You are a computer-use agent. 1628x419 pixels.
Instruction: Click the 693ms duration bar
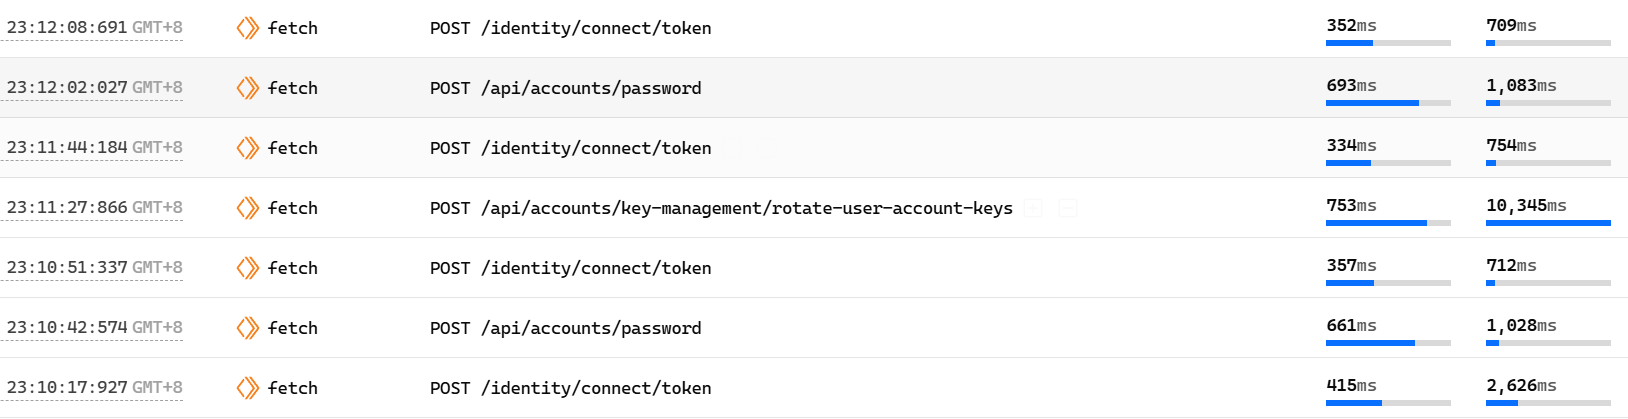pyautogui.click(x=1388, y=103)
